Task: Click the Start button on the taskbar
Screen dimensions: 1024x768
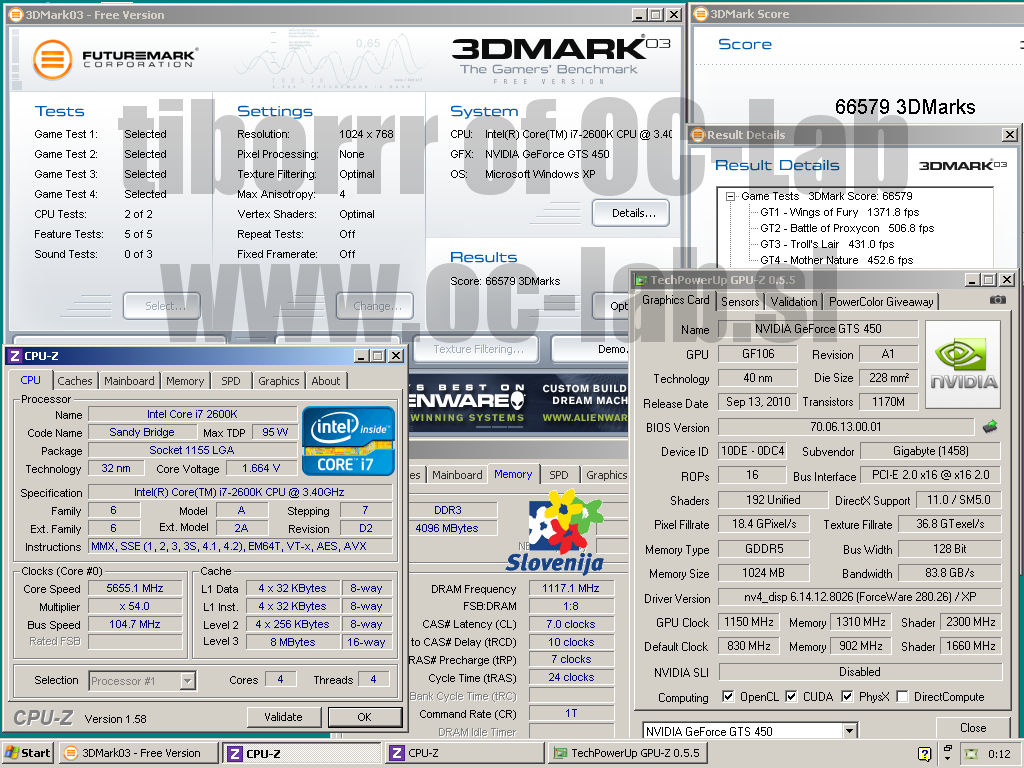Action: pyautogui.click(x=28, y=753)
